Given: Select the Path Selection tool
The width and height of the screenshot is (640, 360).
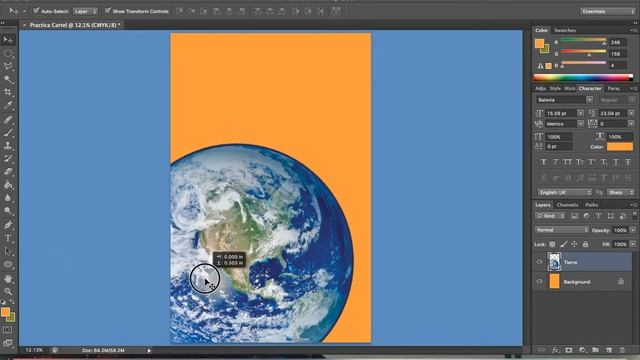Looking at the screenshot, I should [x=8, y=251].
